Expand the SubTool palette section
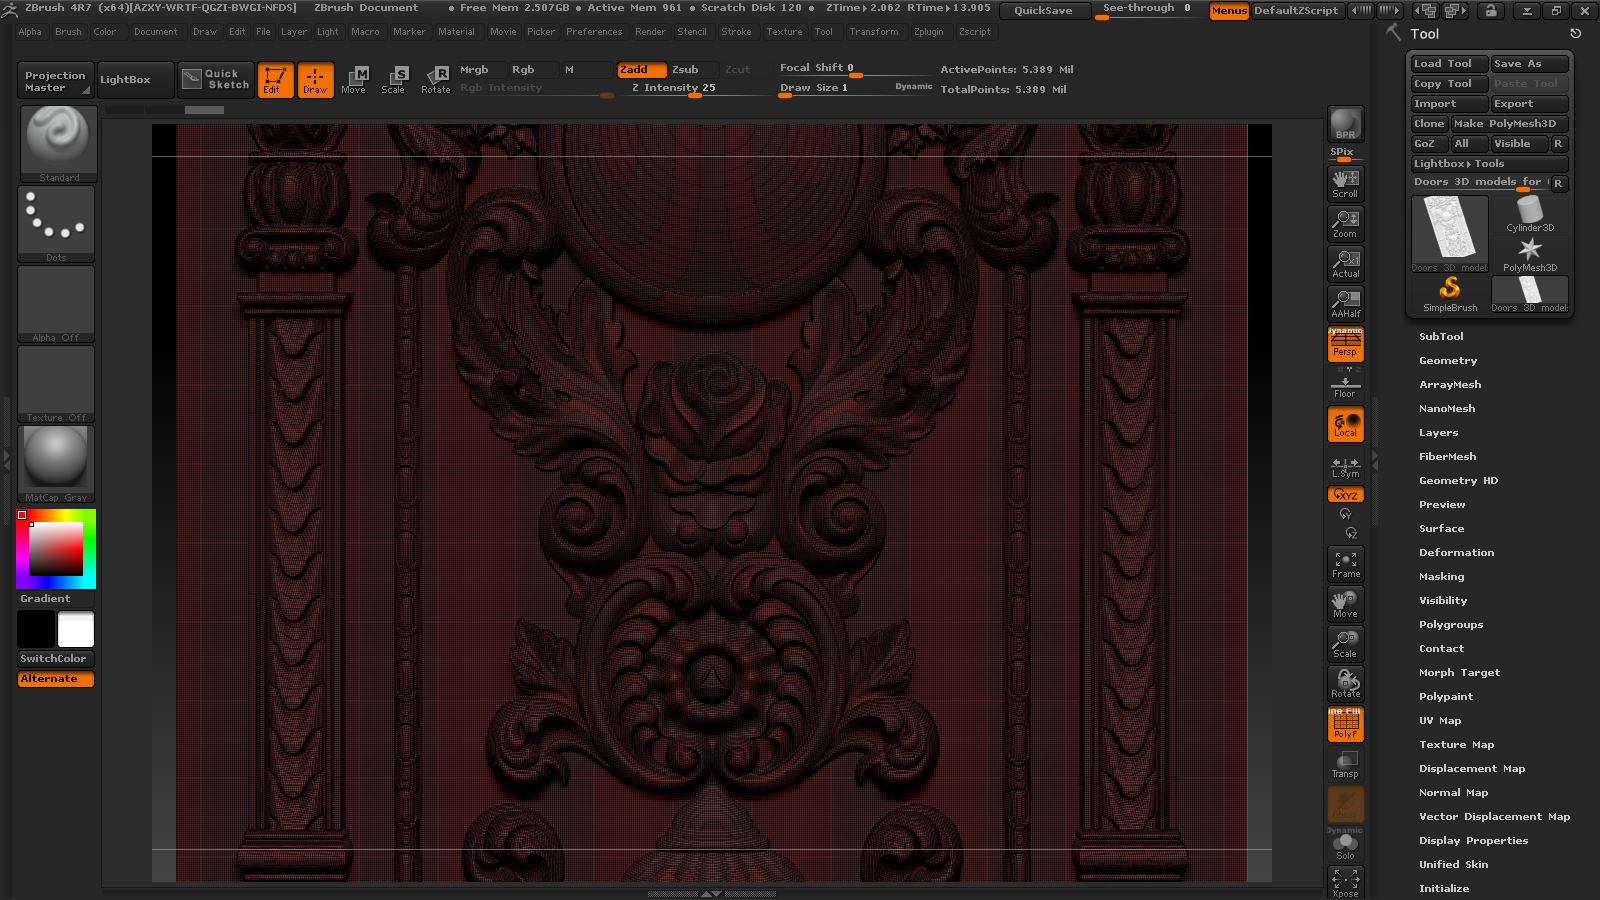The width and height of the screenshot is (1600, 900). [x=1441, y=337]
